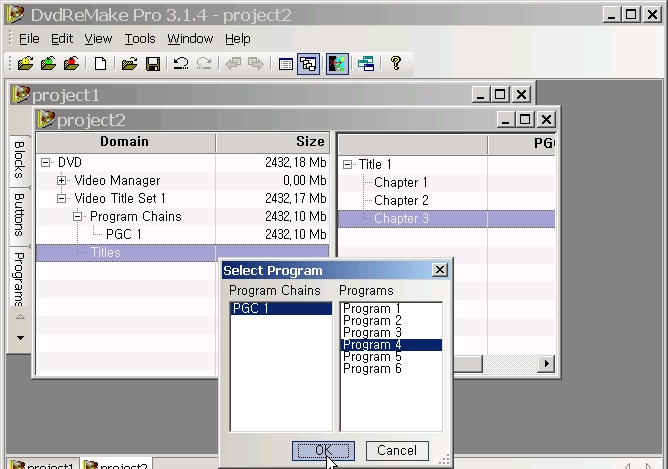
Task: Click the red import folder icon
Action: (72, 64)
